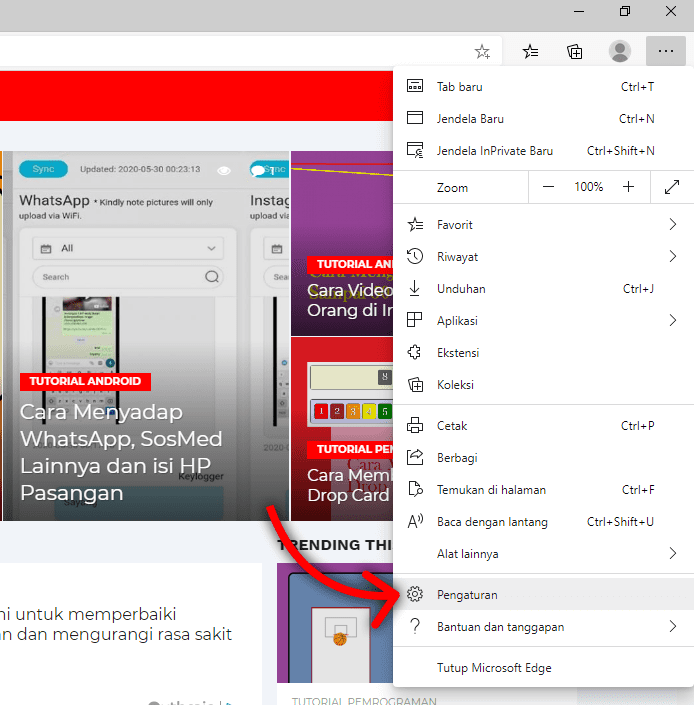Viewport: 694px width, 705px height.
Task: Select Jendela InPrivate Baru menu entry
Action: coord(543,151)
